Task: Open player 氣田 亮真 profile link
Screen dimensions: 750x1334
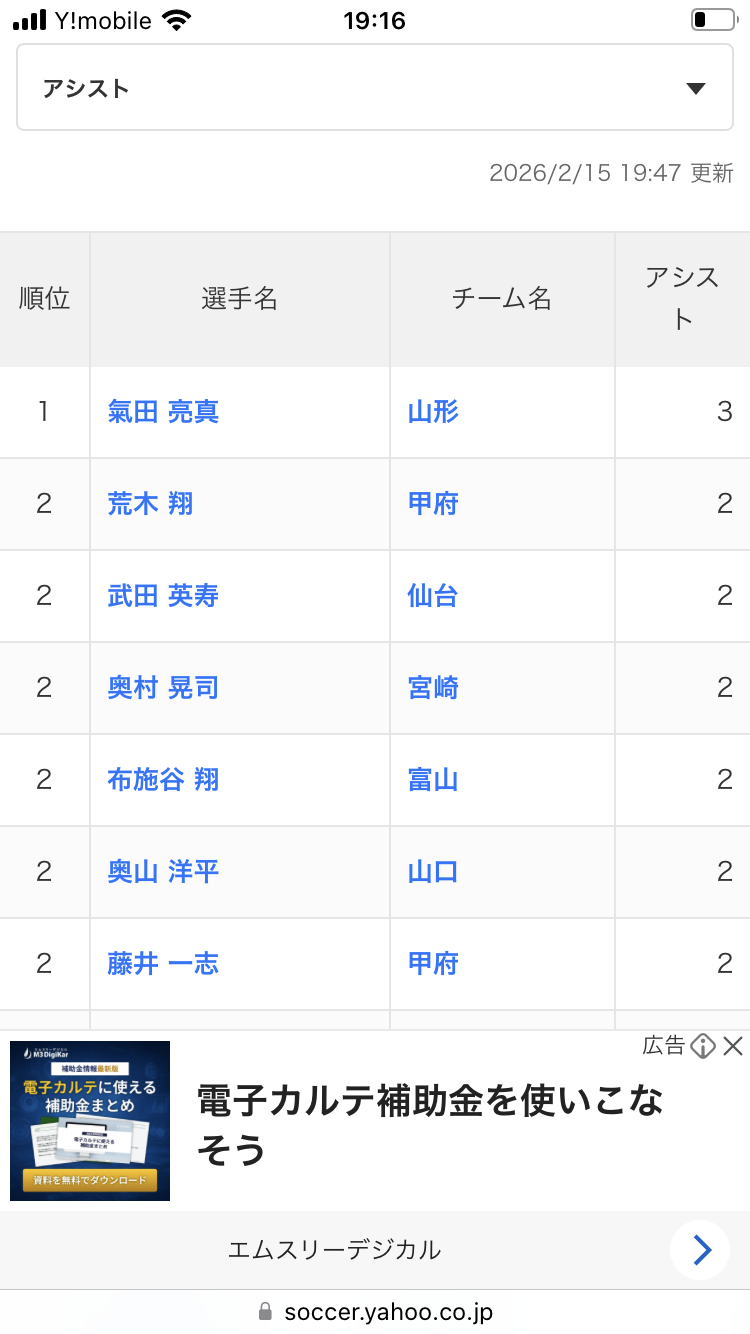Action: pyautogui.click(x=163, y=412)
